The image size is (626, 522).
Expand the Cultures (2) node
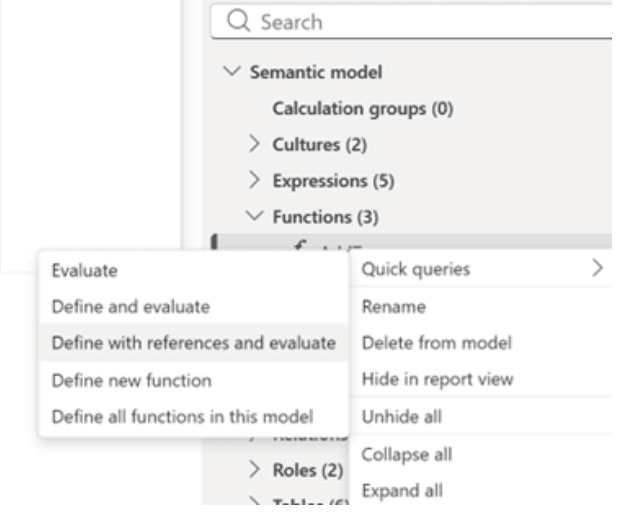point(255,145)
